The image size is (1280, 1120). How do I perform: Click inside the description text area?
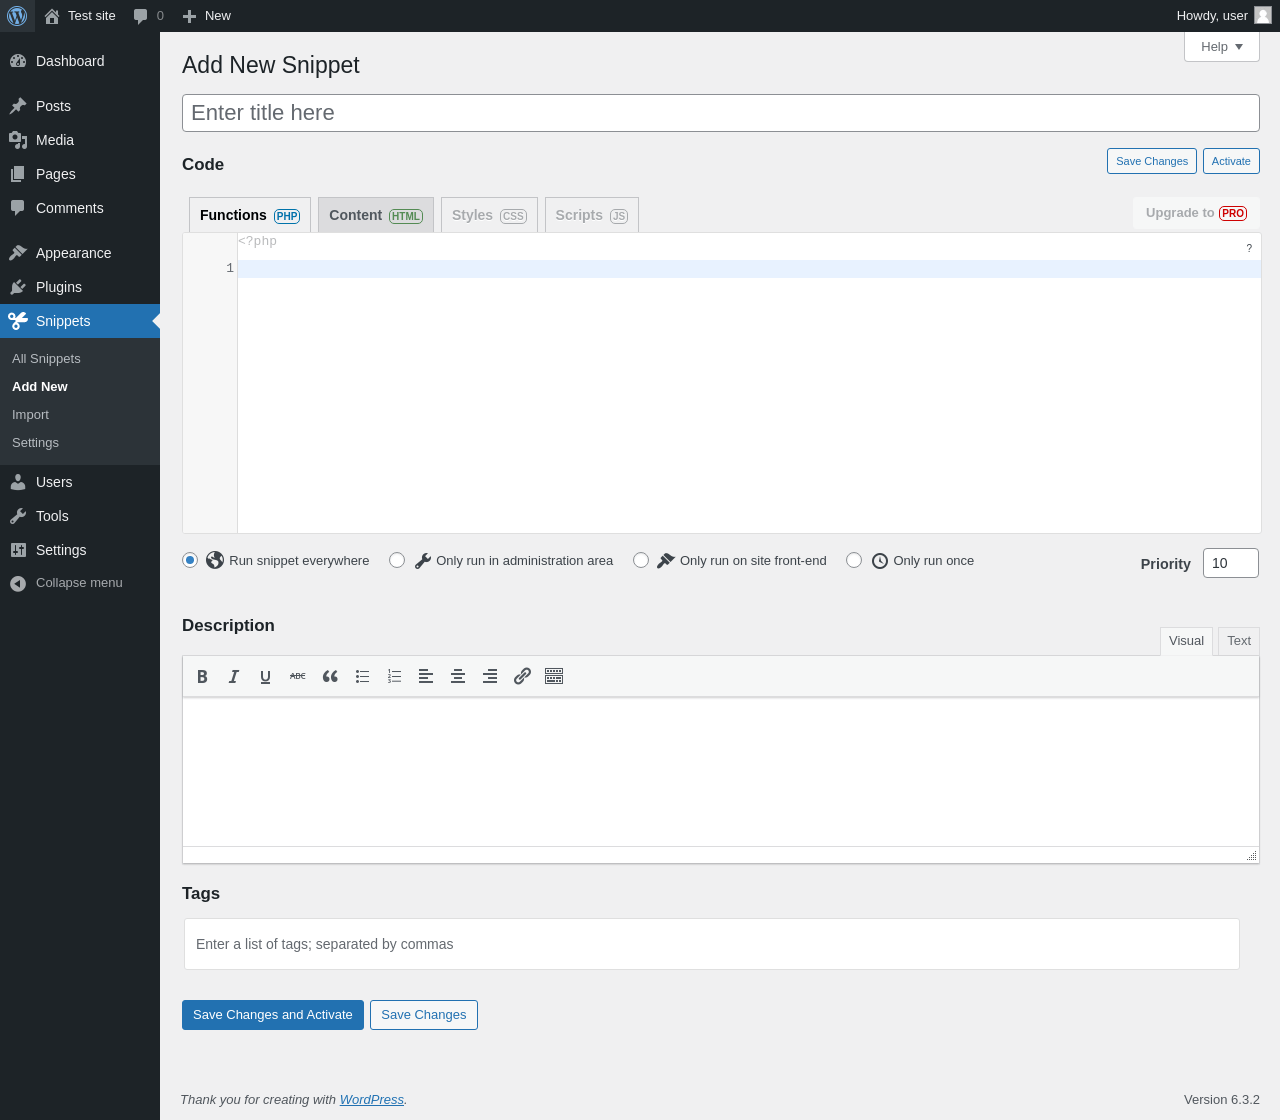coord(720,772)
